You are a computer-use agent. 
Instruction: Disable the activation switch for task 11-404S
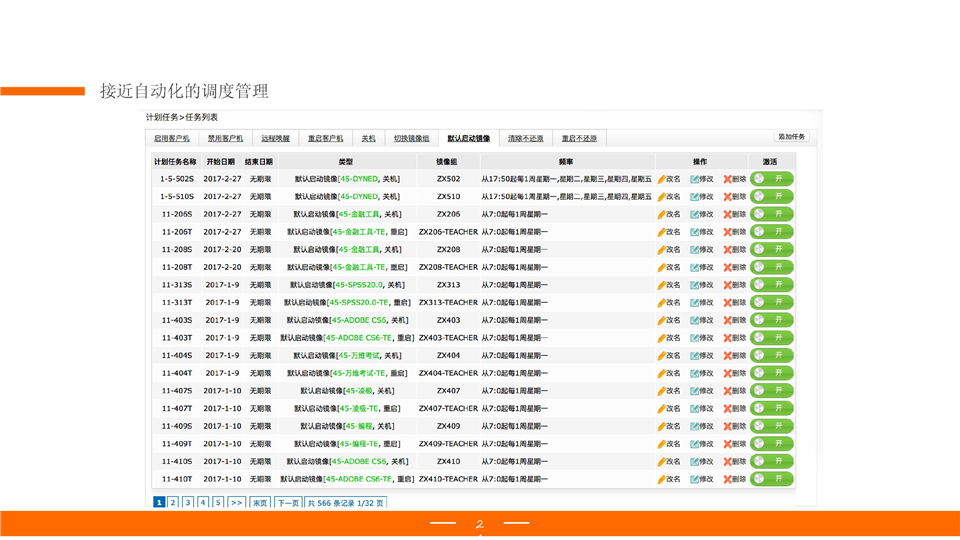coord(771,356)
